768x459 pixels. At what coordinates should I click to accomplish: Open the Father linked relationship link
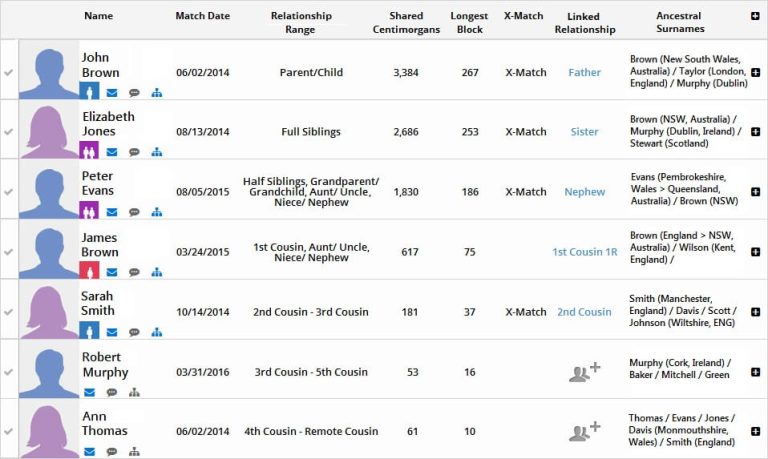pos(584,73)
